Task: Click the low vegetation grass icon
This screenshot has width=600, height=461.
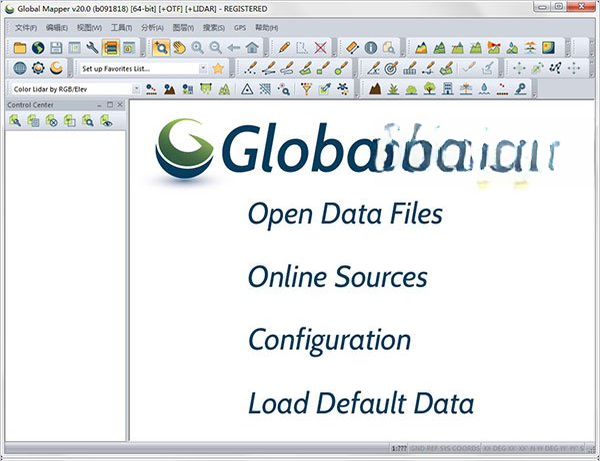Action: pyautogui.click(x=393, y=89)
